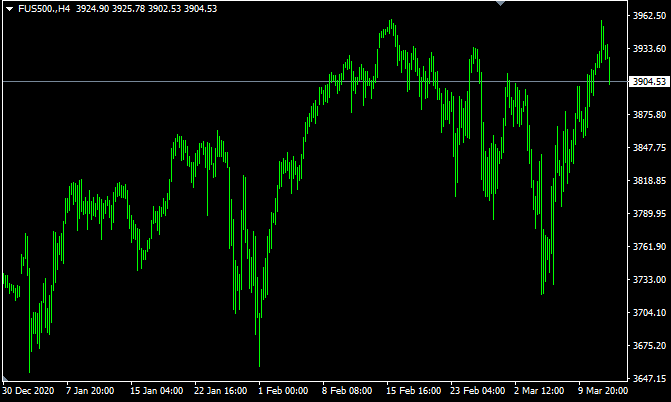
Task: Click the close value 3904.53 in the header
Action: click(200, 9)
